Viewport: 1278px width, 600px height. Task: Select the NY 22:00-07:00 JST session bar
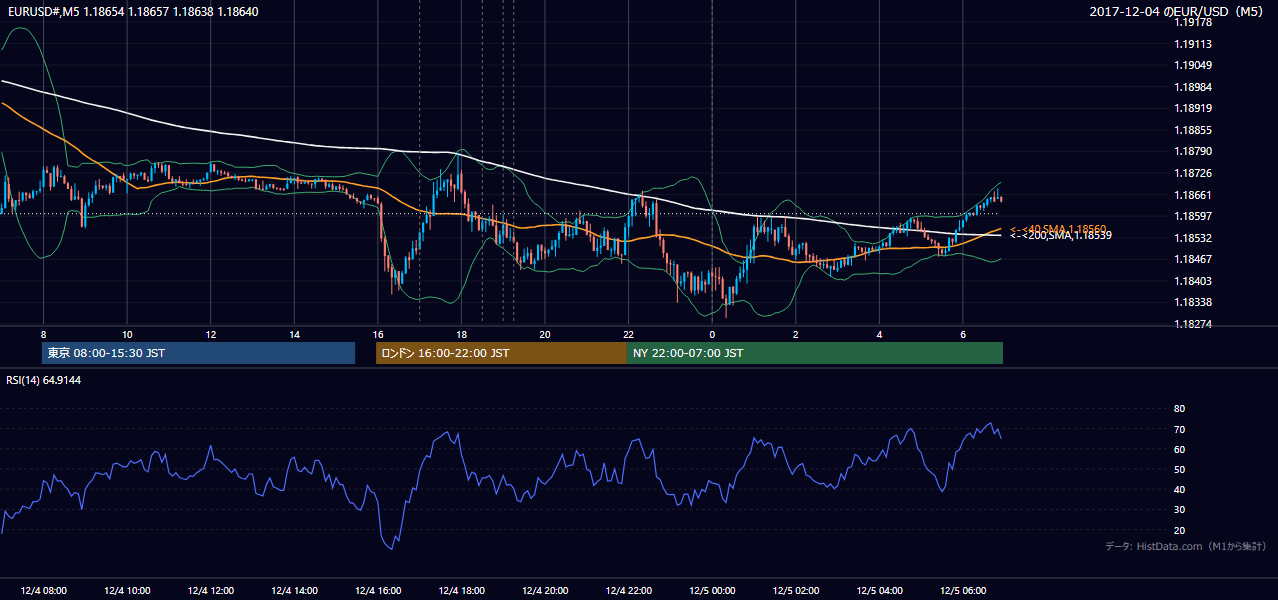[815, 353]
